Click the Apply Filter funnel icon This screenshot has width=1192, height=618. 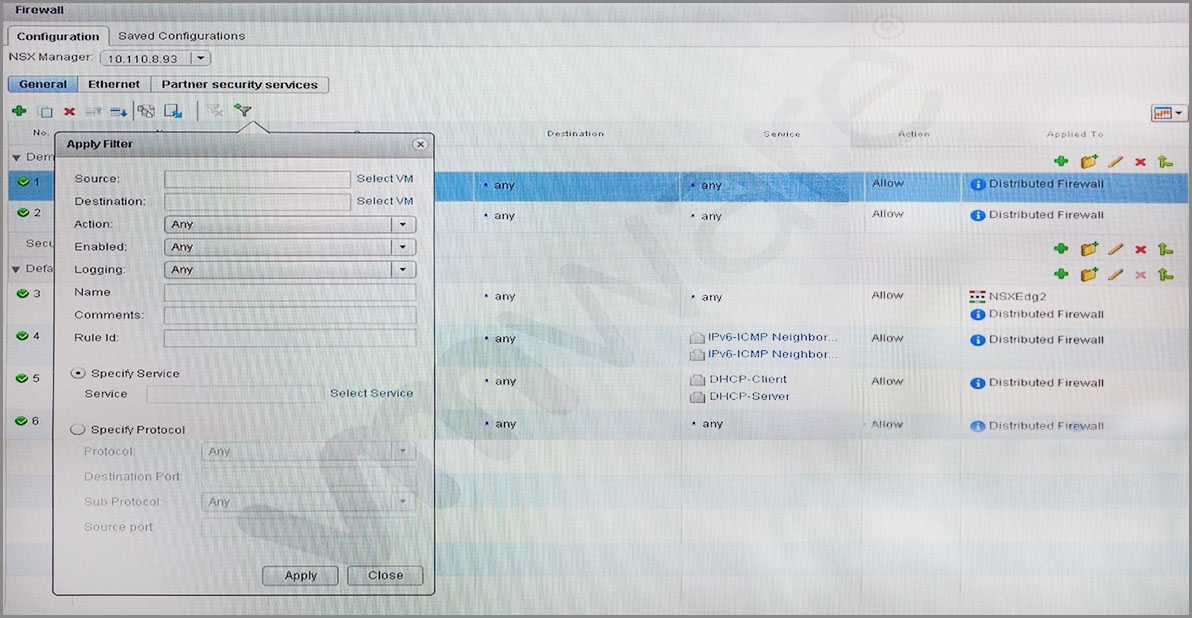coord(242,111)
